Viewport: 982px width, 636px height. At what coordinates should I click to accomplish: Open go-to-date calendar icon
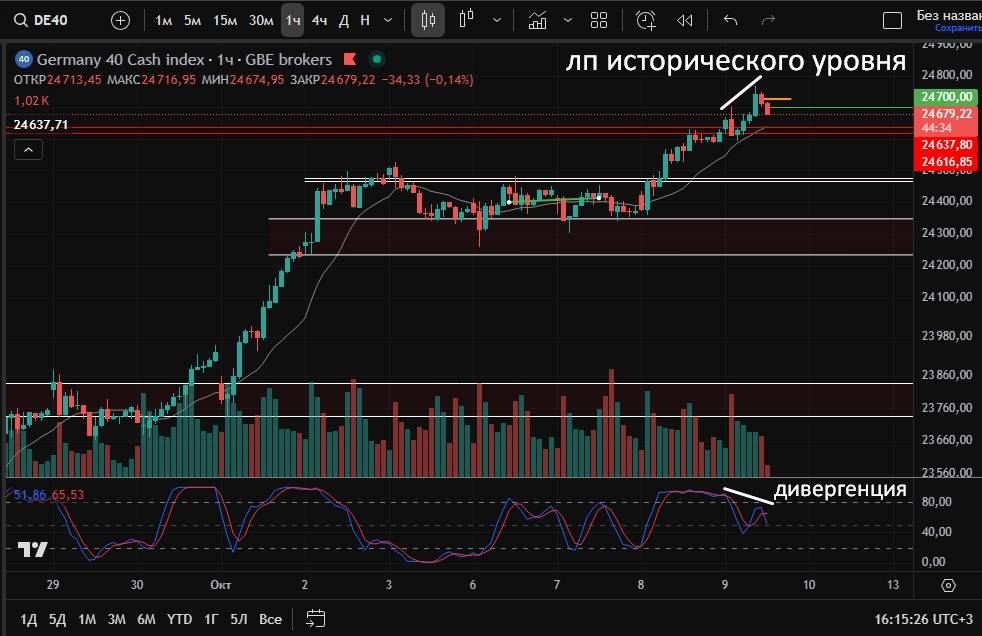(316, 619)
